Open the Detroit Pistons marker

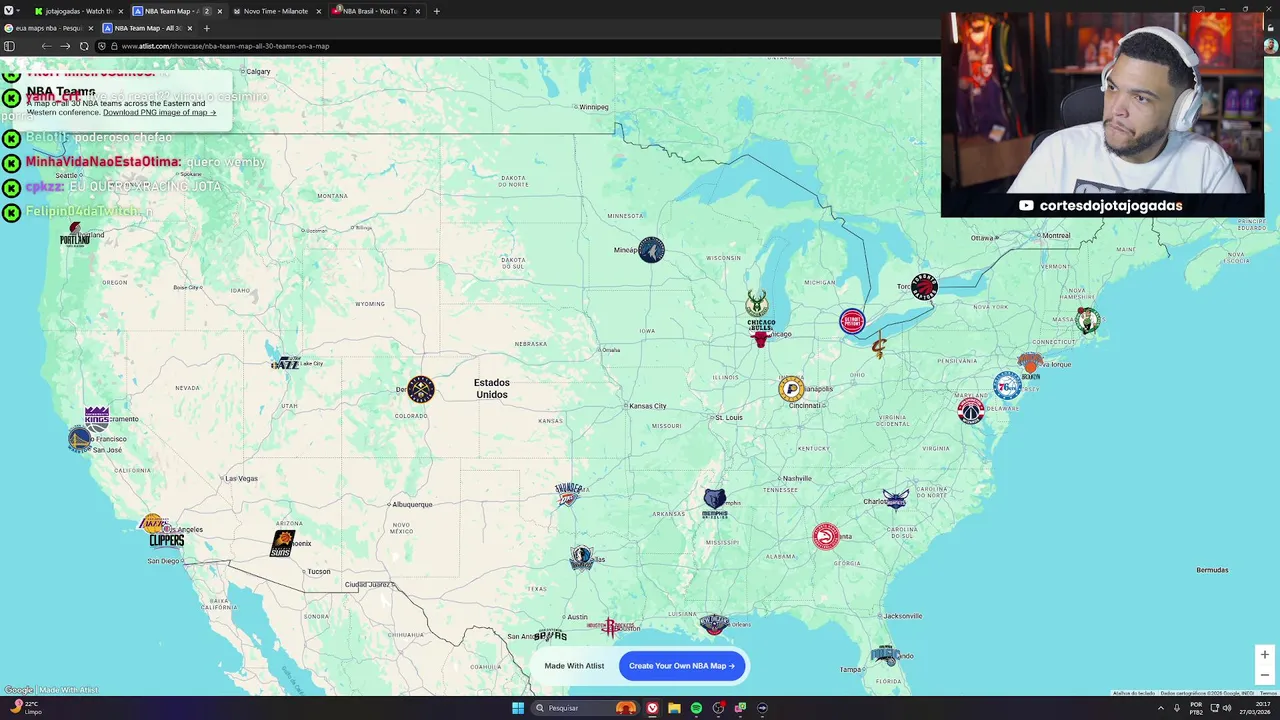(x=852, y=322)
